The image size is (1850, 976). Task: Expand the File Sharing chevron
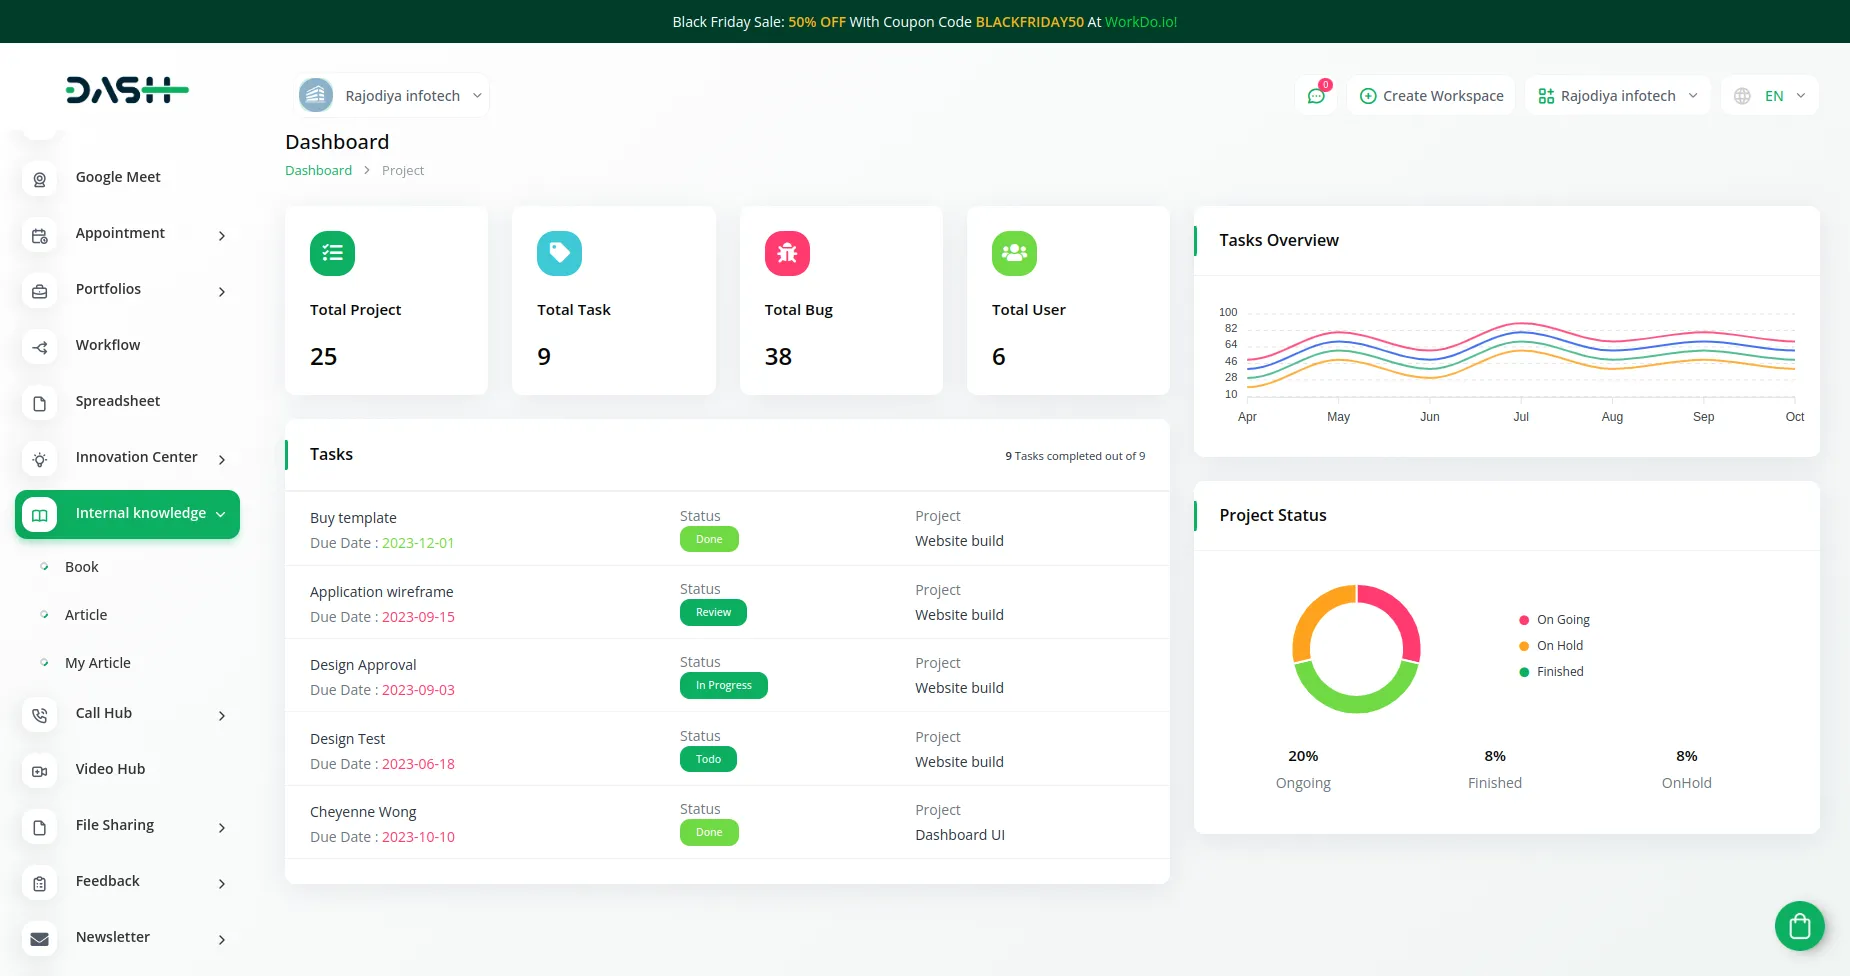222,828
